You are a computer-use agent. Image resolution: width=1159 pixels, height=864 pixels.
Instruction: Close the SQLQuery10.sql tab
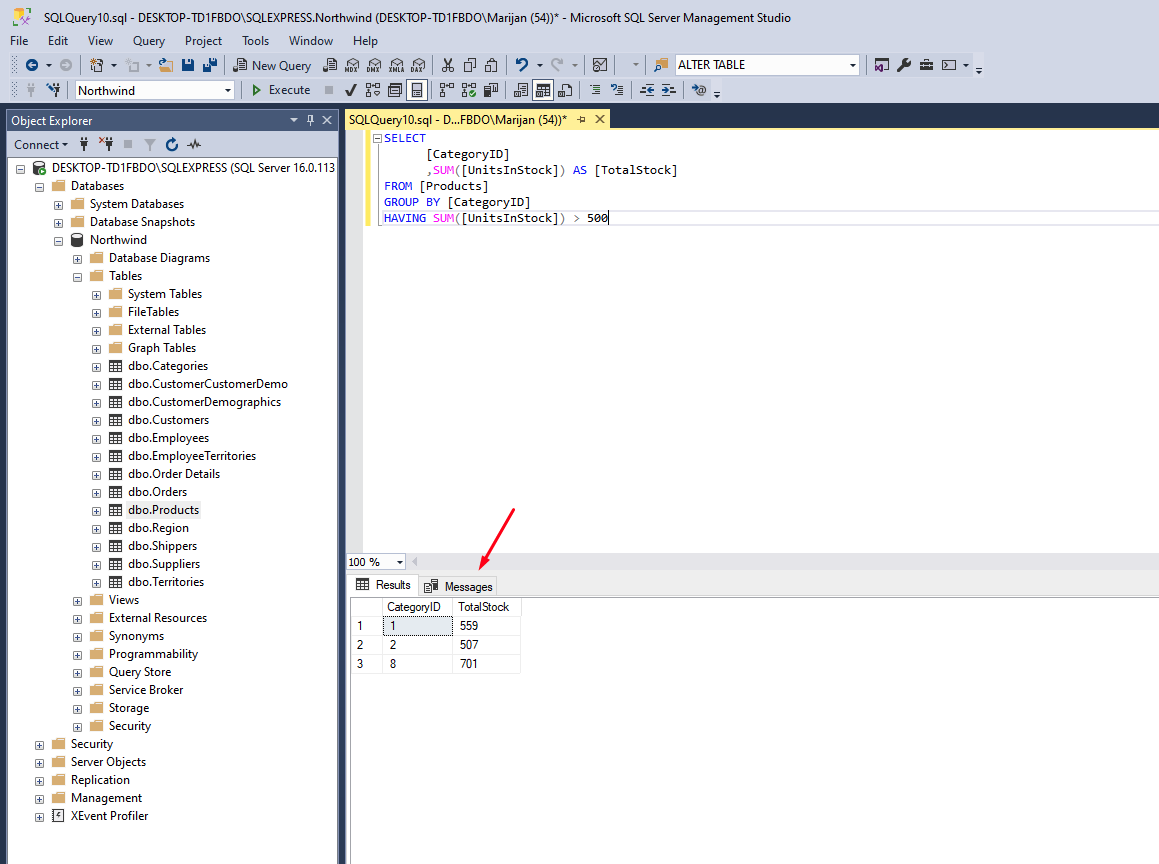(600, 120)
